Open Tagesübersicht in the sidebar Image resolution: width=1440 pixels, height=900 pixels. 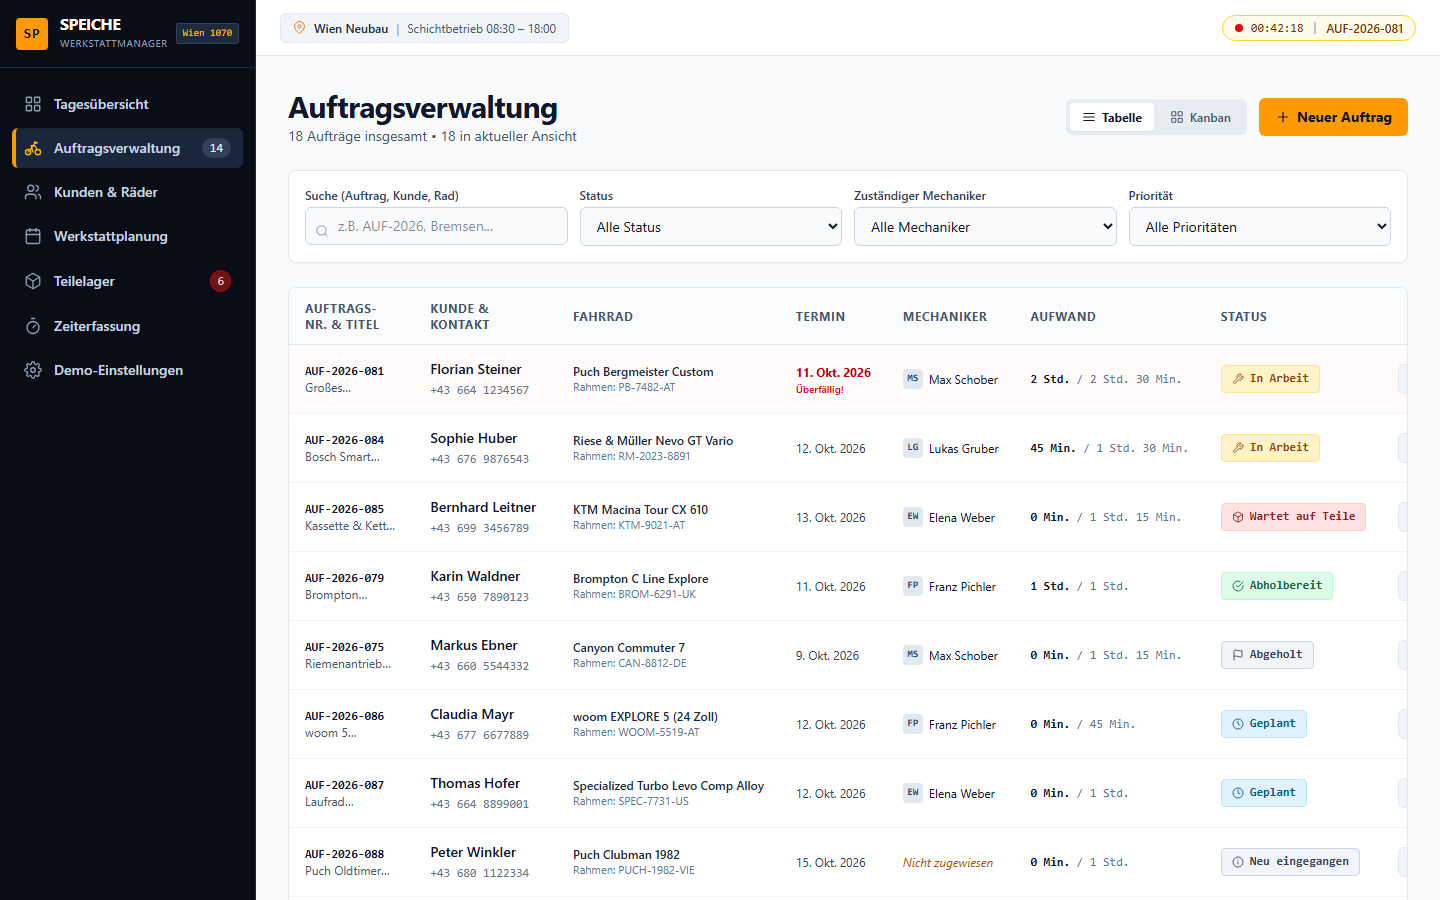(127, 104)
